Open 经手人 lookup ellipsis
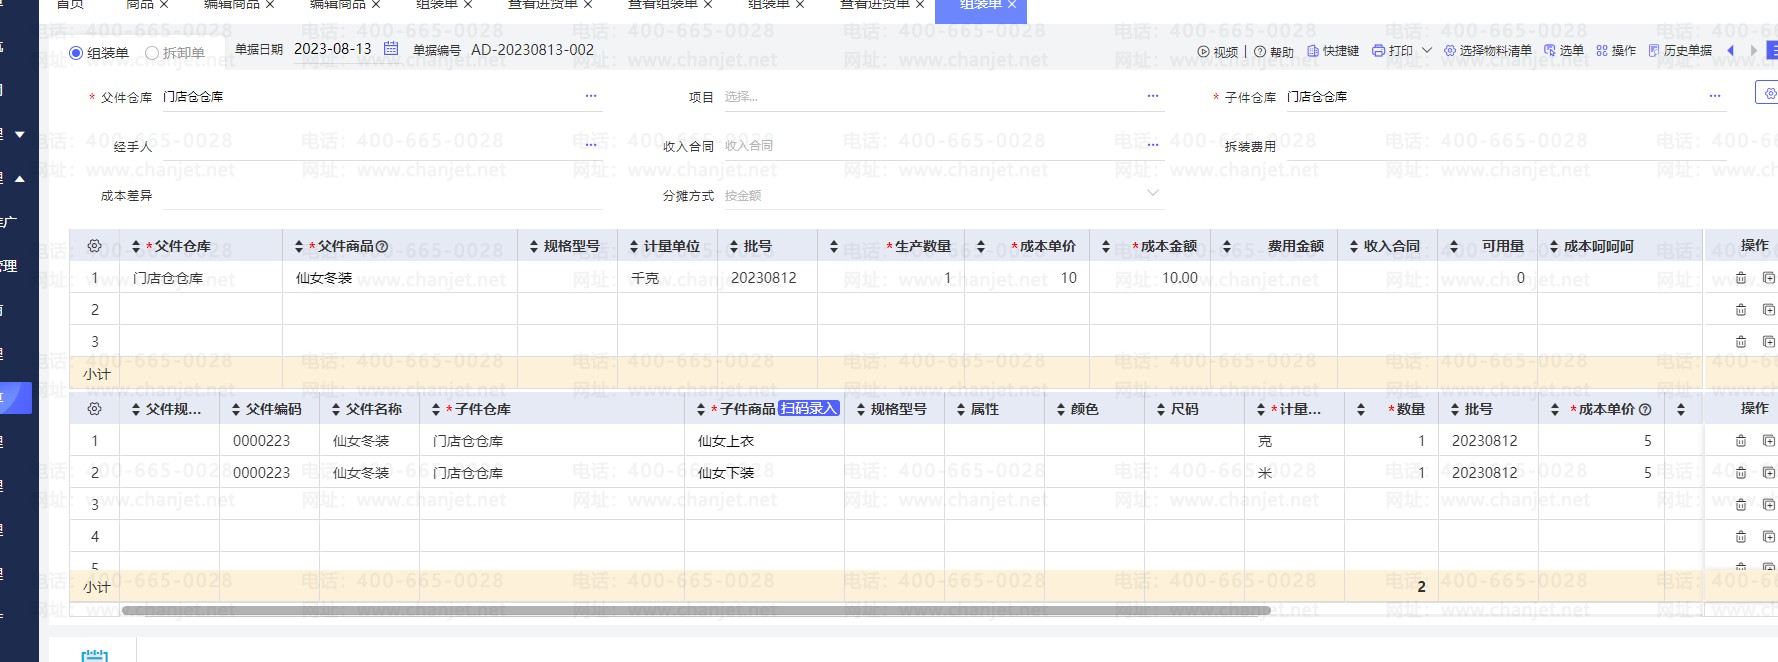 tap(591, 145)
